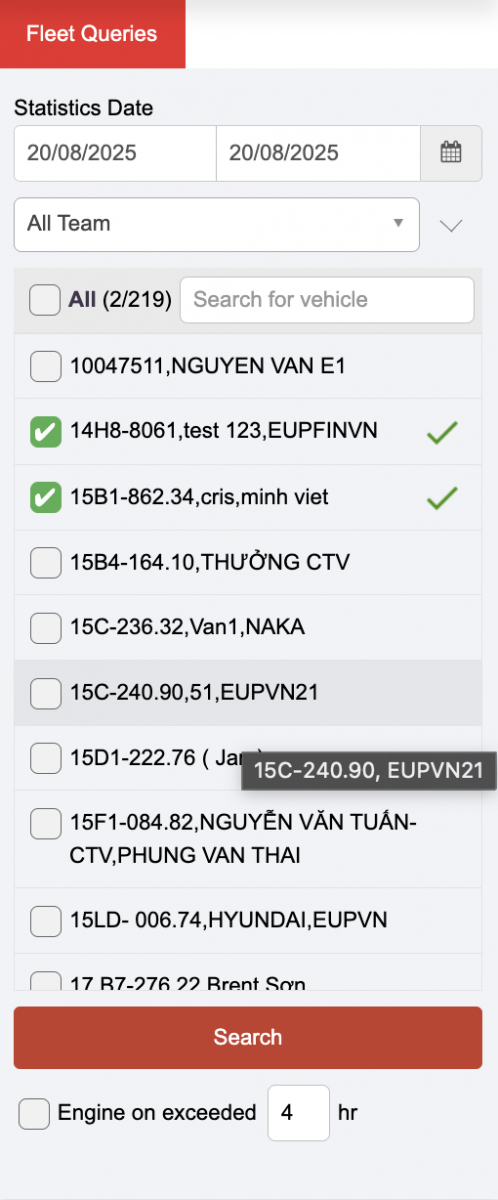Click green checkmark beside 14H8-8061 vehicle
Image resolution: width=498 pixels, height=1200 pixels.
pyautogui.click(x=442, y=432)
